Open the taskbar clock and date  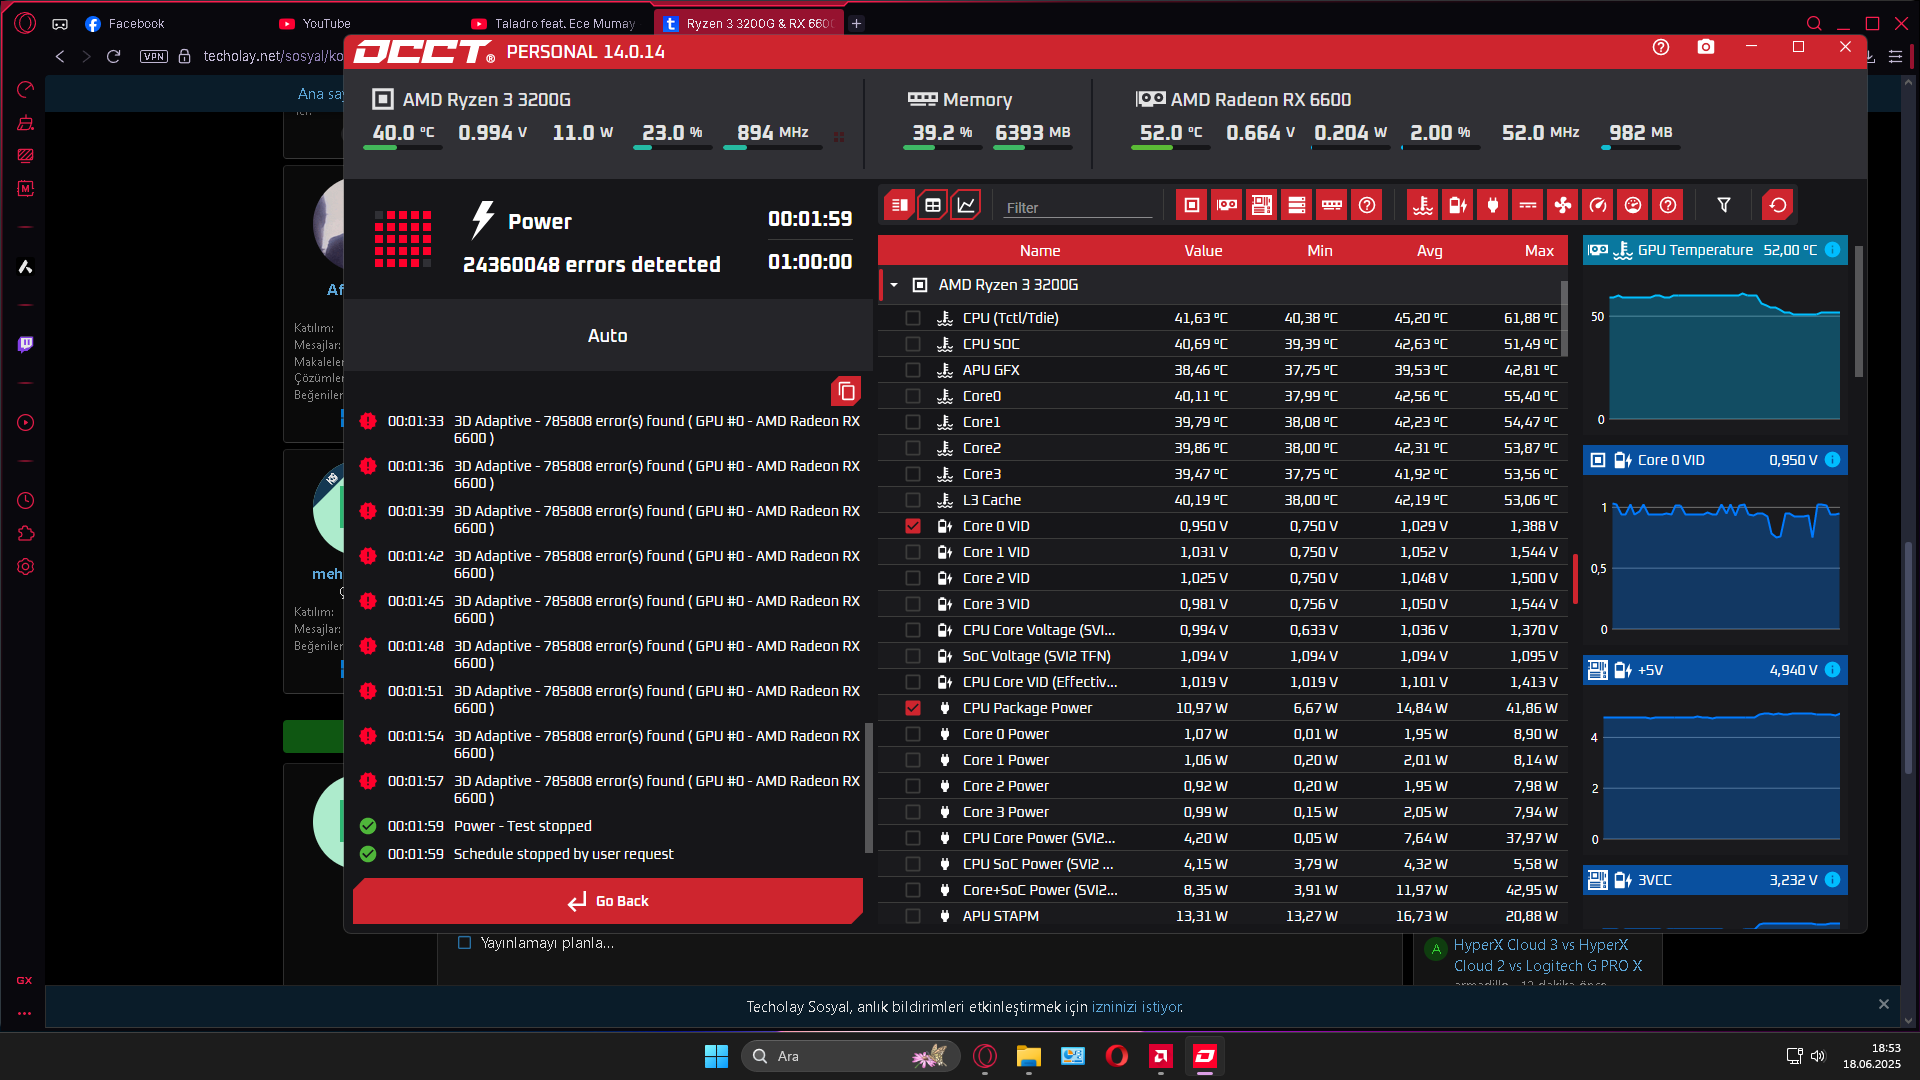tap(1872, 1056)
